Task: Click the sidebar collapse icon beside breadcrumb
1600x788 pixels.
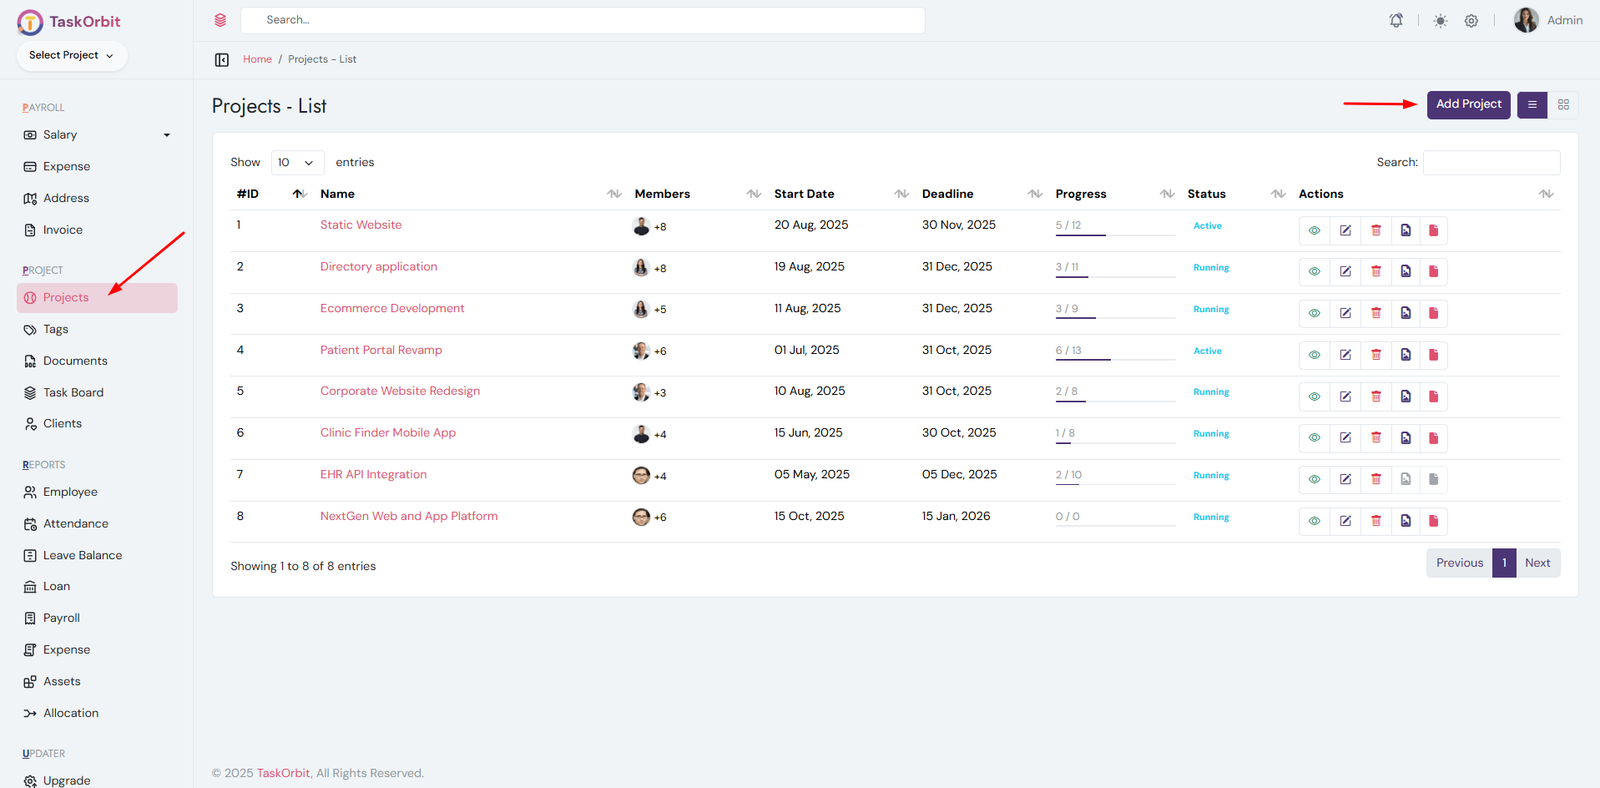Action: 222,60
